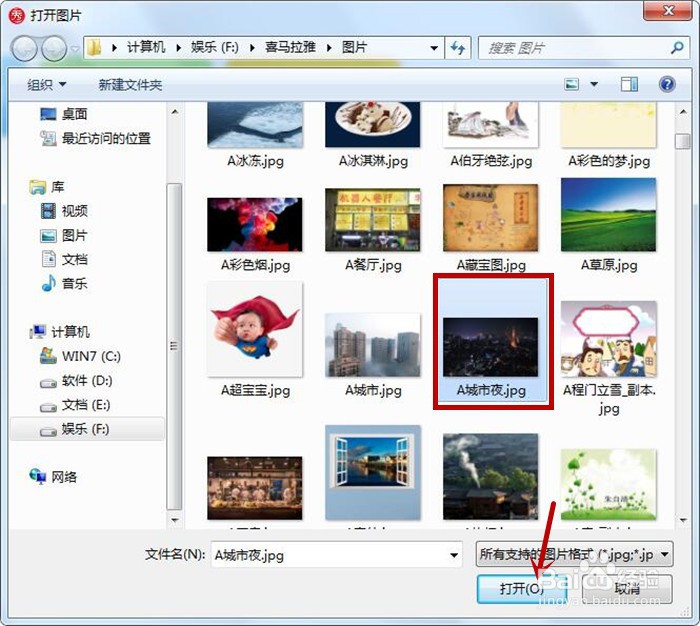Click the magnifier search icon

click(x=677, y=48)
